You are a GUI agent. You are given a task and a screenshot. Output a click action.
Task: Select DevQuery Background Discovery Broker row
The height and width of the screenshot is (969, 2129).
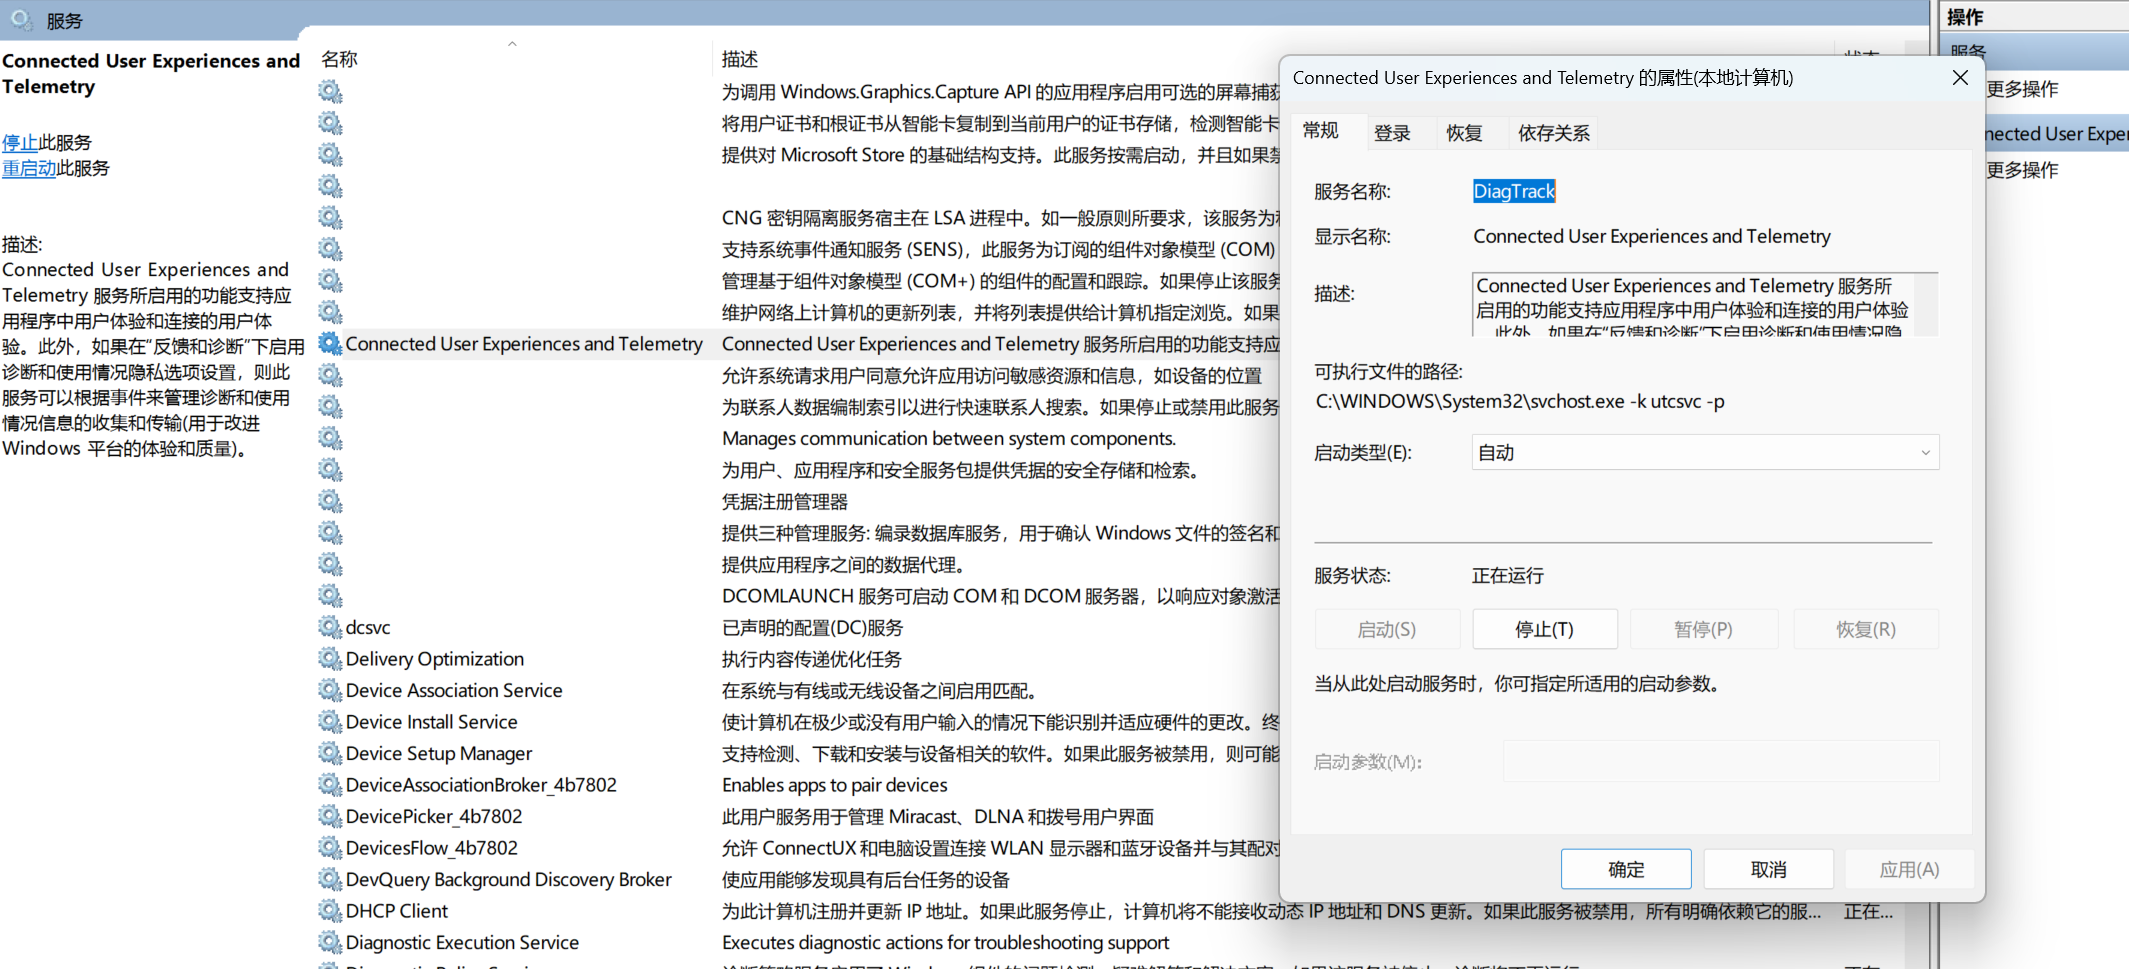point(508,879)
